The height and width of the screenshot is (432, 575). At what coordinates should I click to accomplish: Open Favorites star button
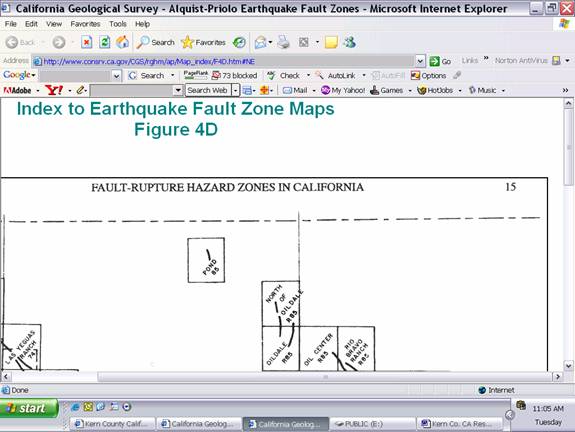click(204, 43)
